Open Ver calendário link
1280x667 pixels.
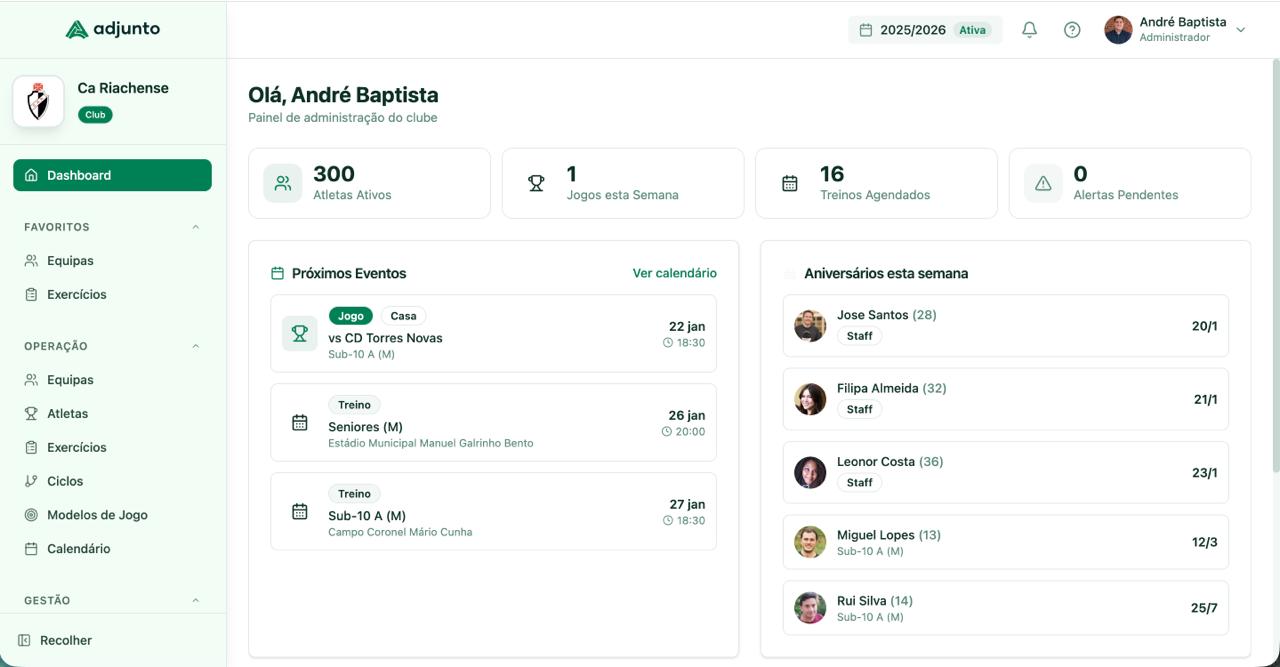[675, 272]
